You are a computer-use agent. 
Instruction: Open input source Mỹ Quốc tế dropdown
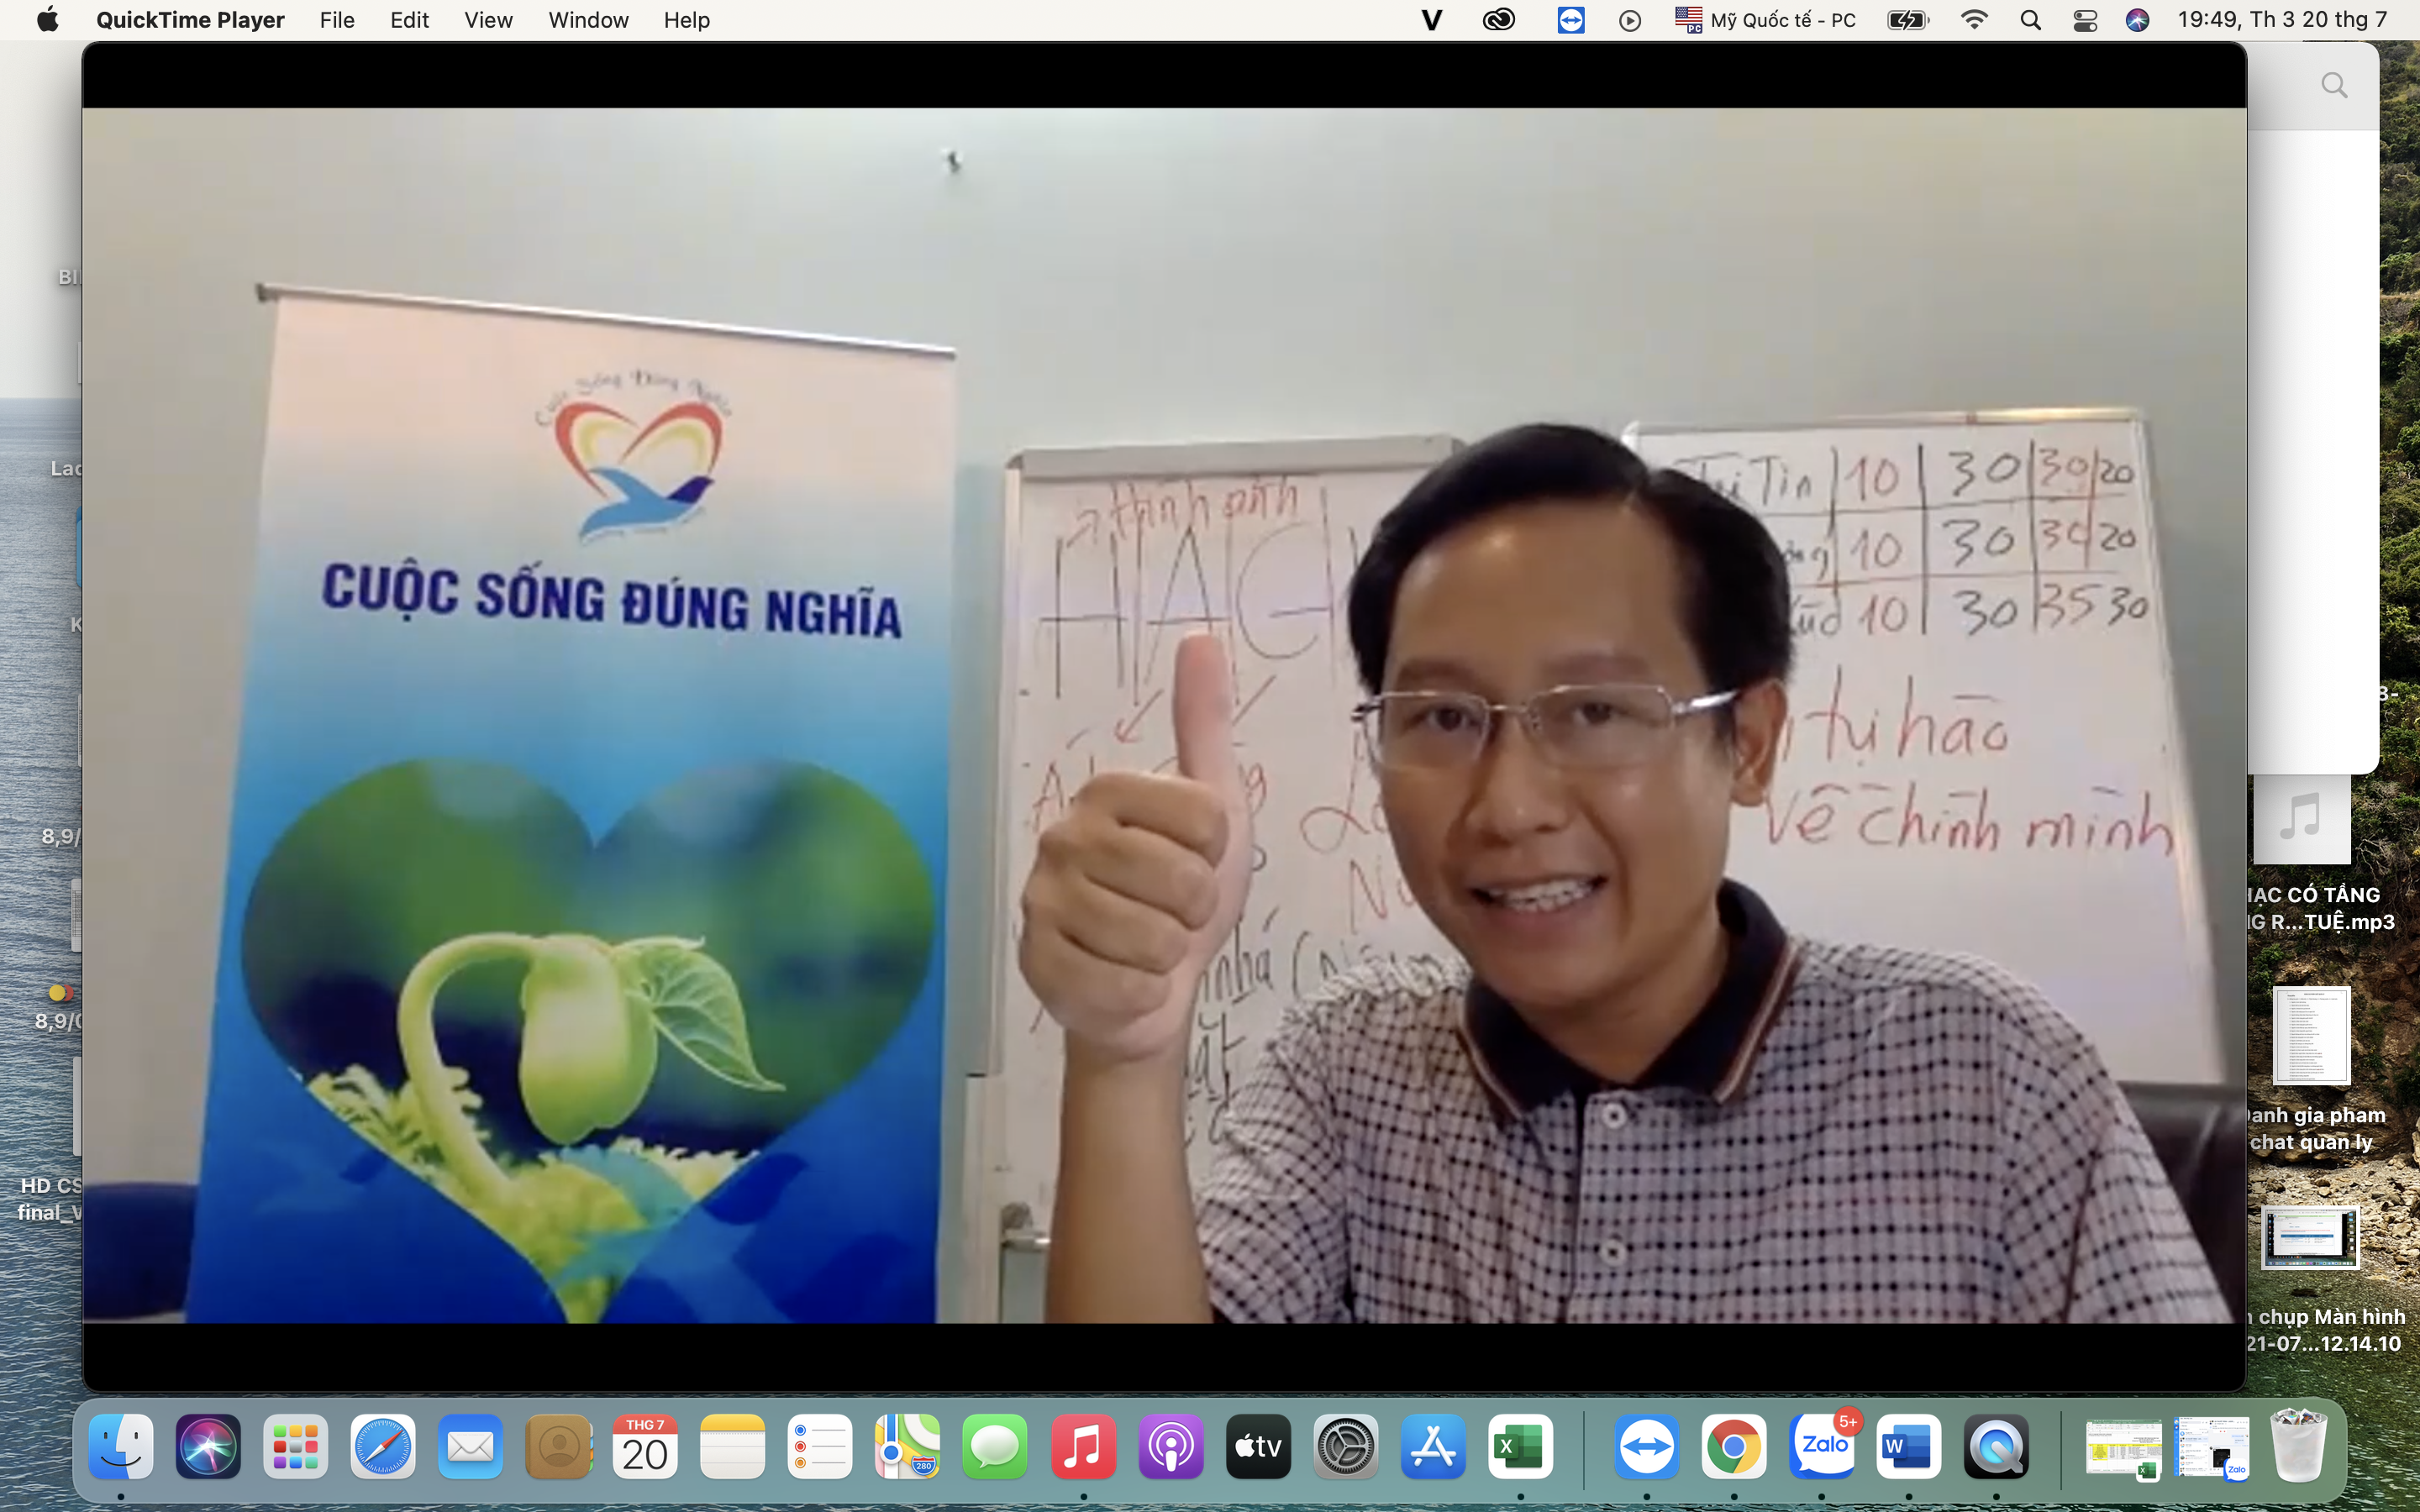click(1766, 20)
